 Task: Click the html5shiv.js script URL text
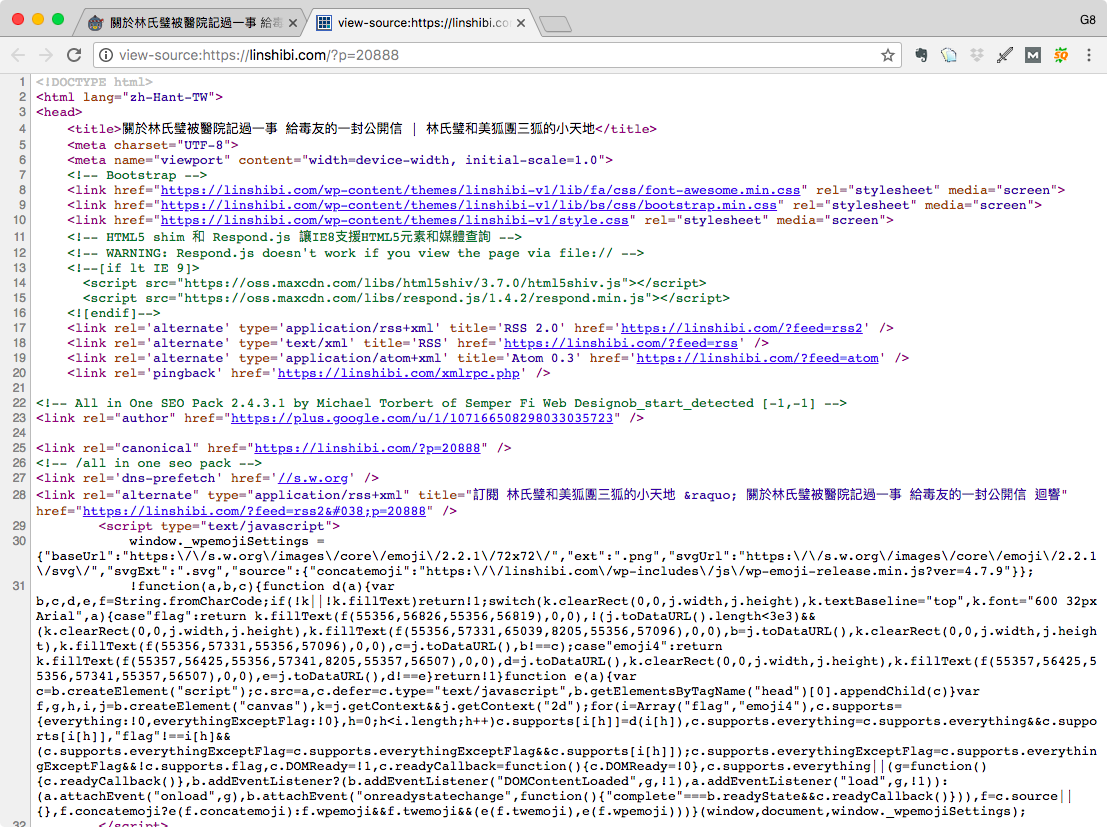(x=406, y=283)
